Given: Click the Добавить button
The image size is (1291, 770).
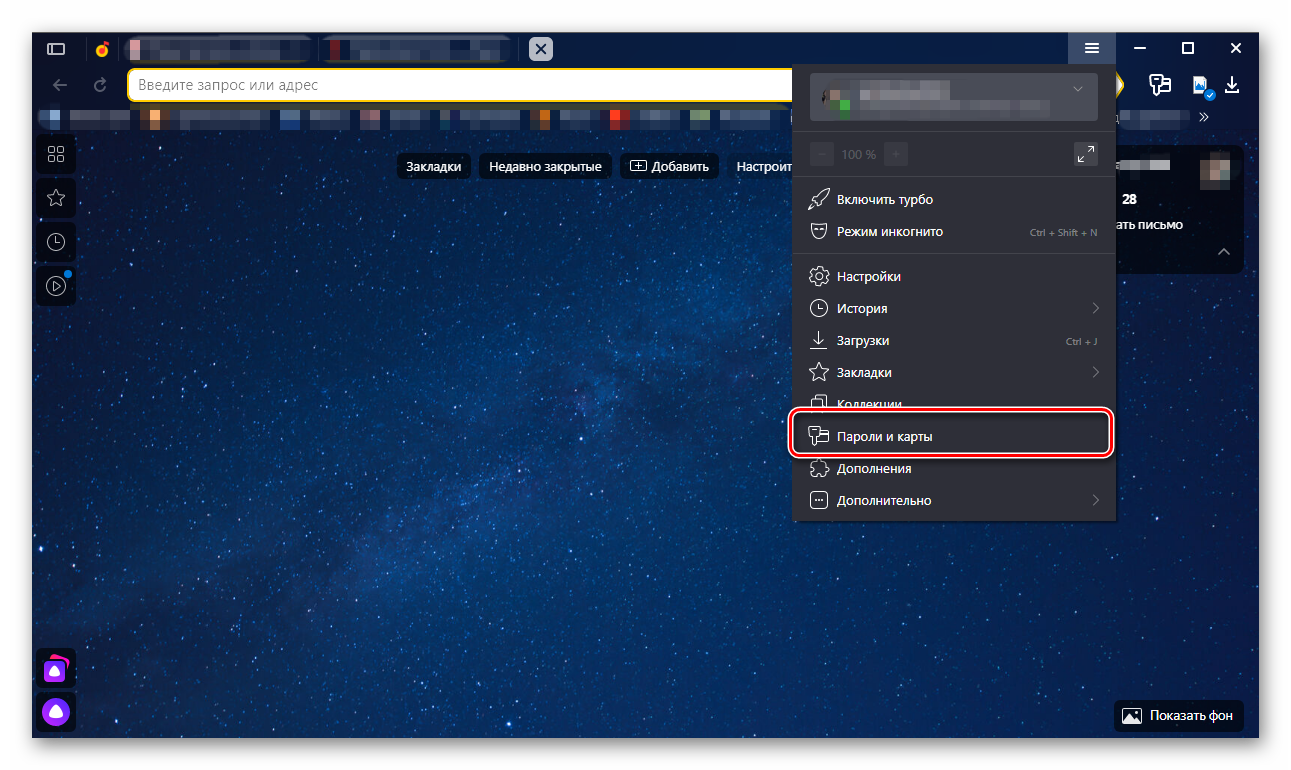Looking at the screenshot, I should tap(669, 166).
